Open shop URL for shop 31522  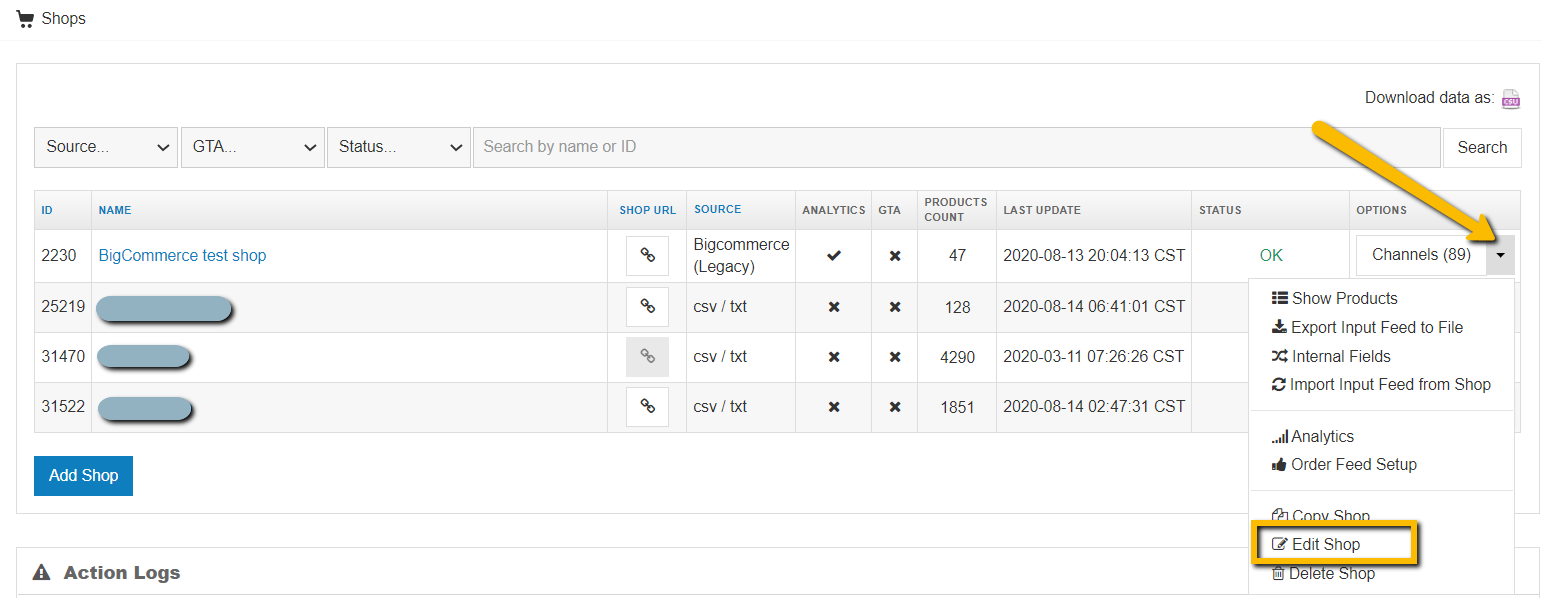click(x=647, y=407)
